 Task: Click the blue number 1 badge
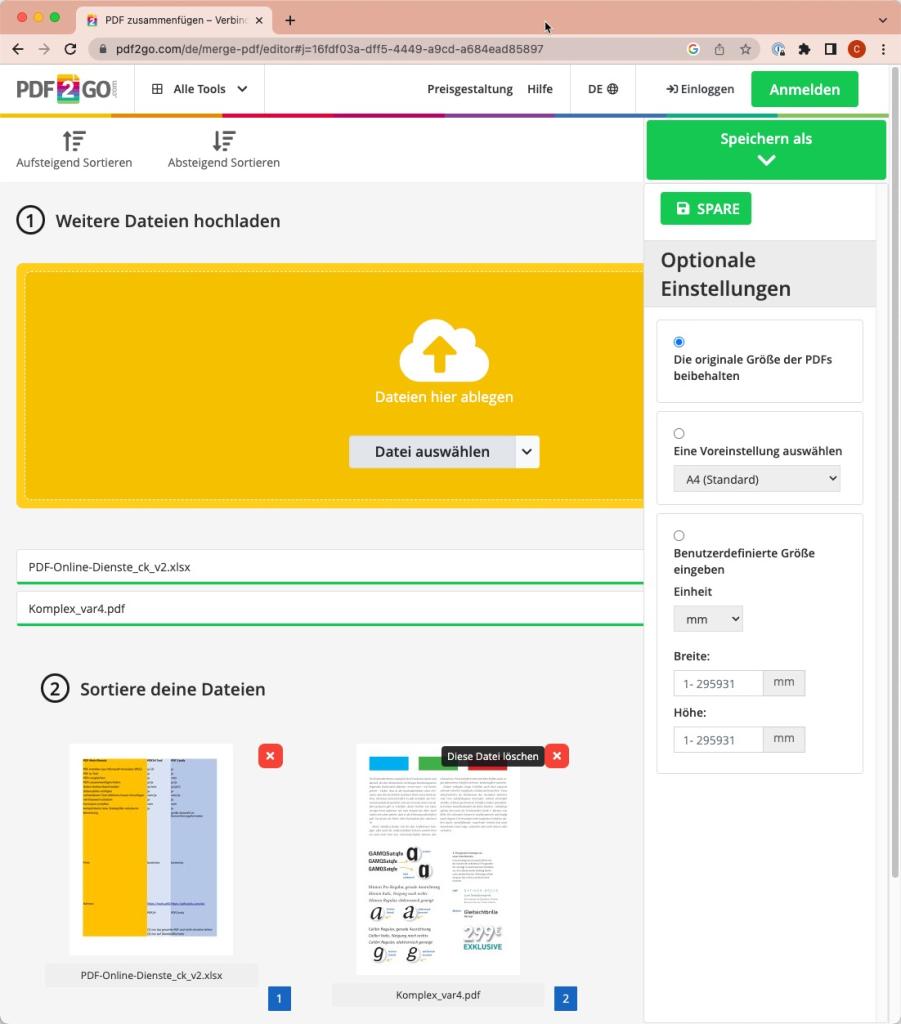[x=279, y=999]
